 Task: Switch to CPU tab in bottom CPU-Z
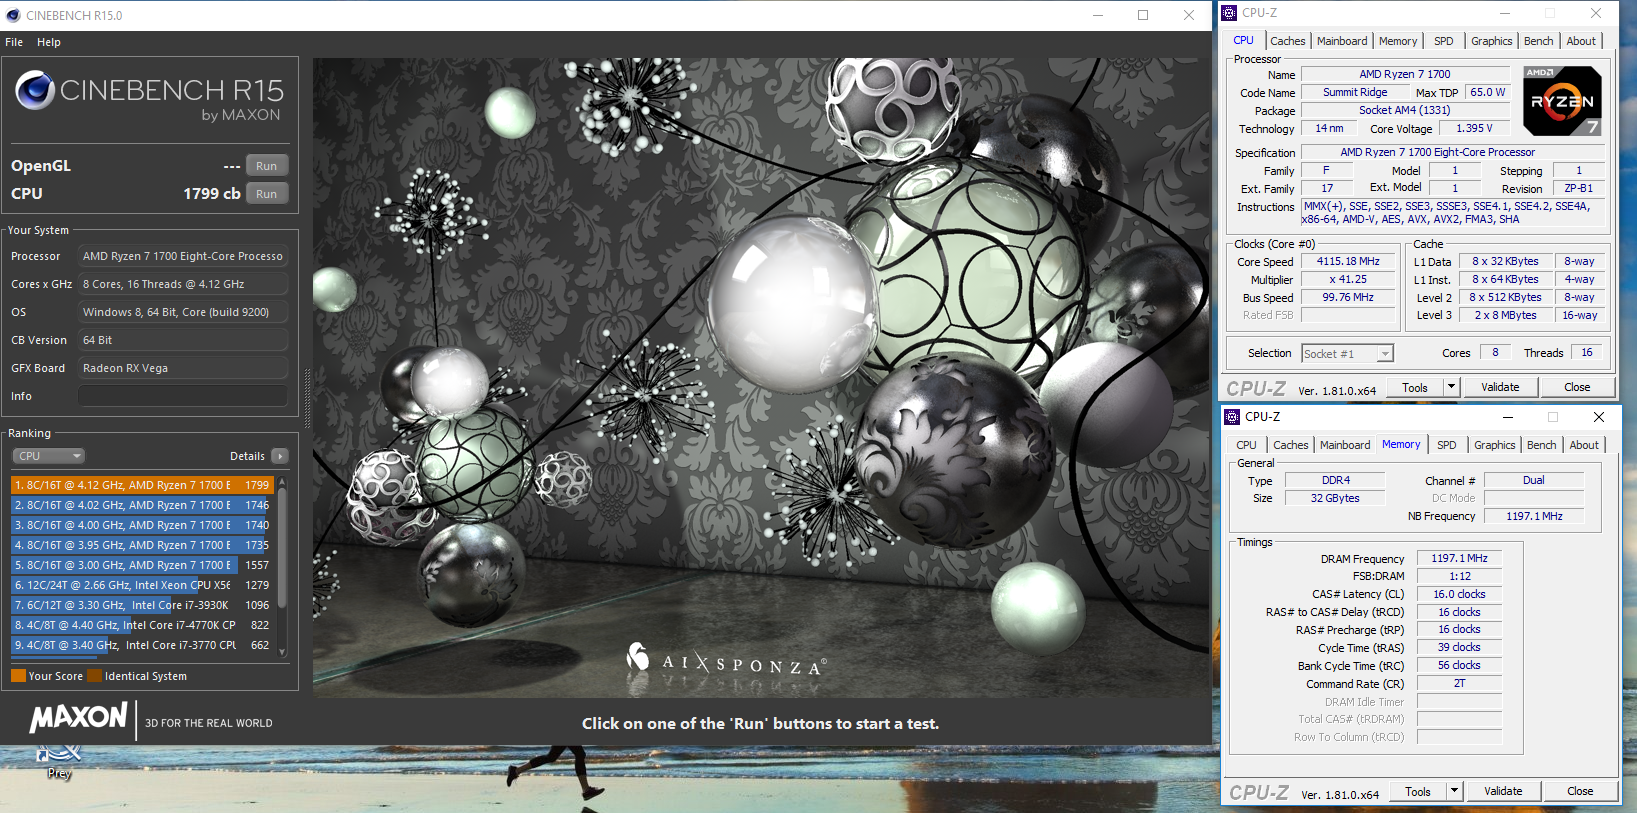(1247, 445)
